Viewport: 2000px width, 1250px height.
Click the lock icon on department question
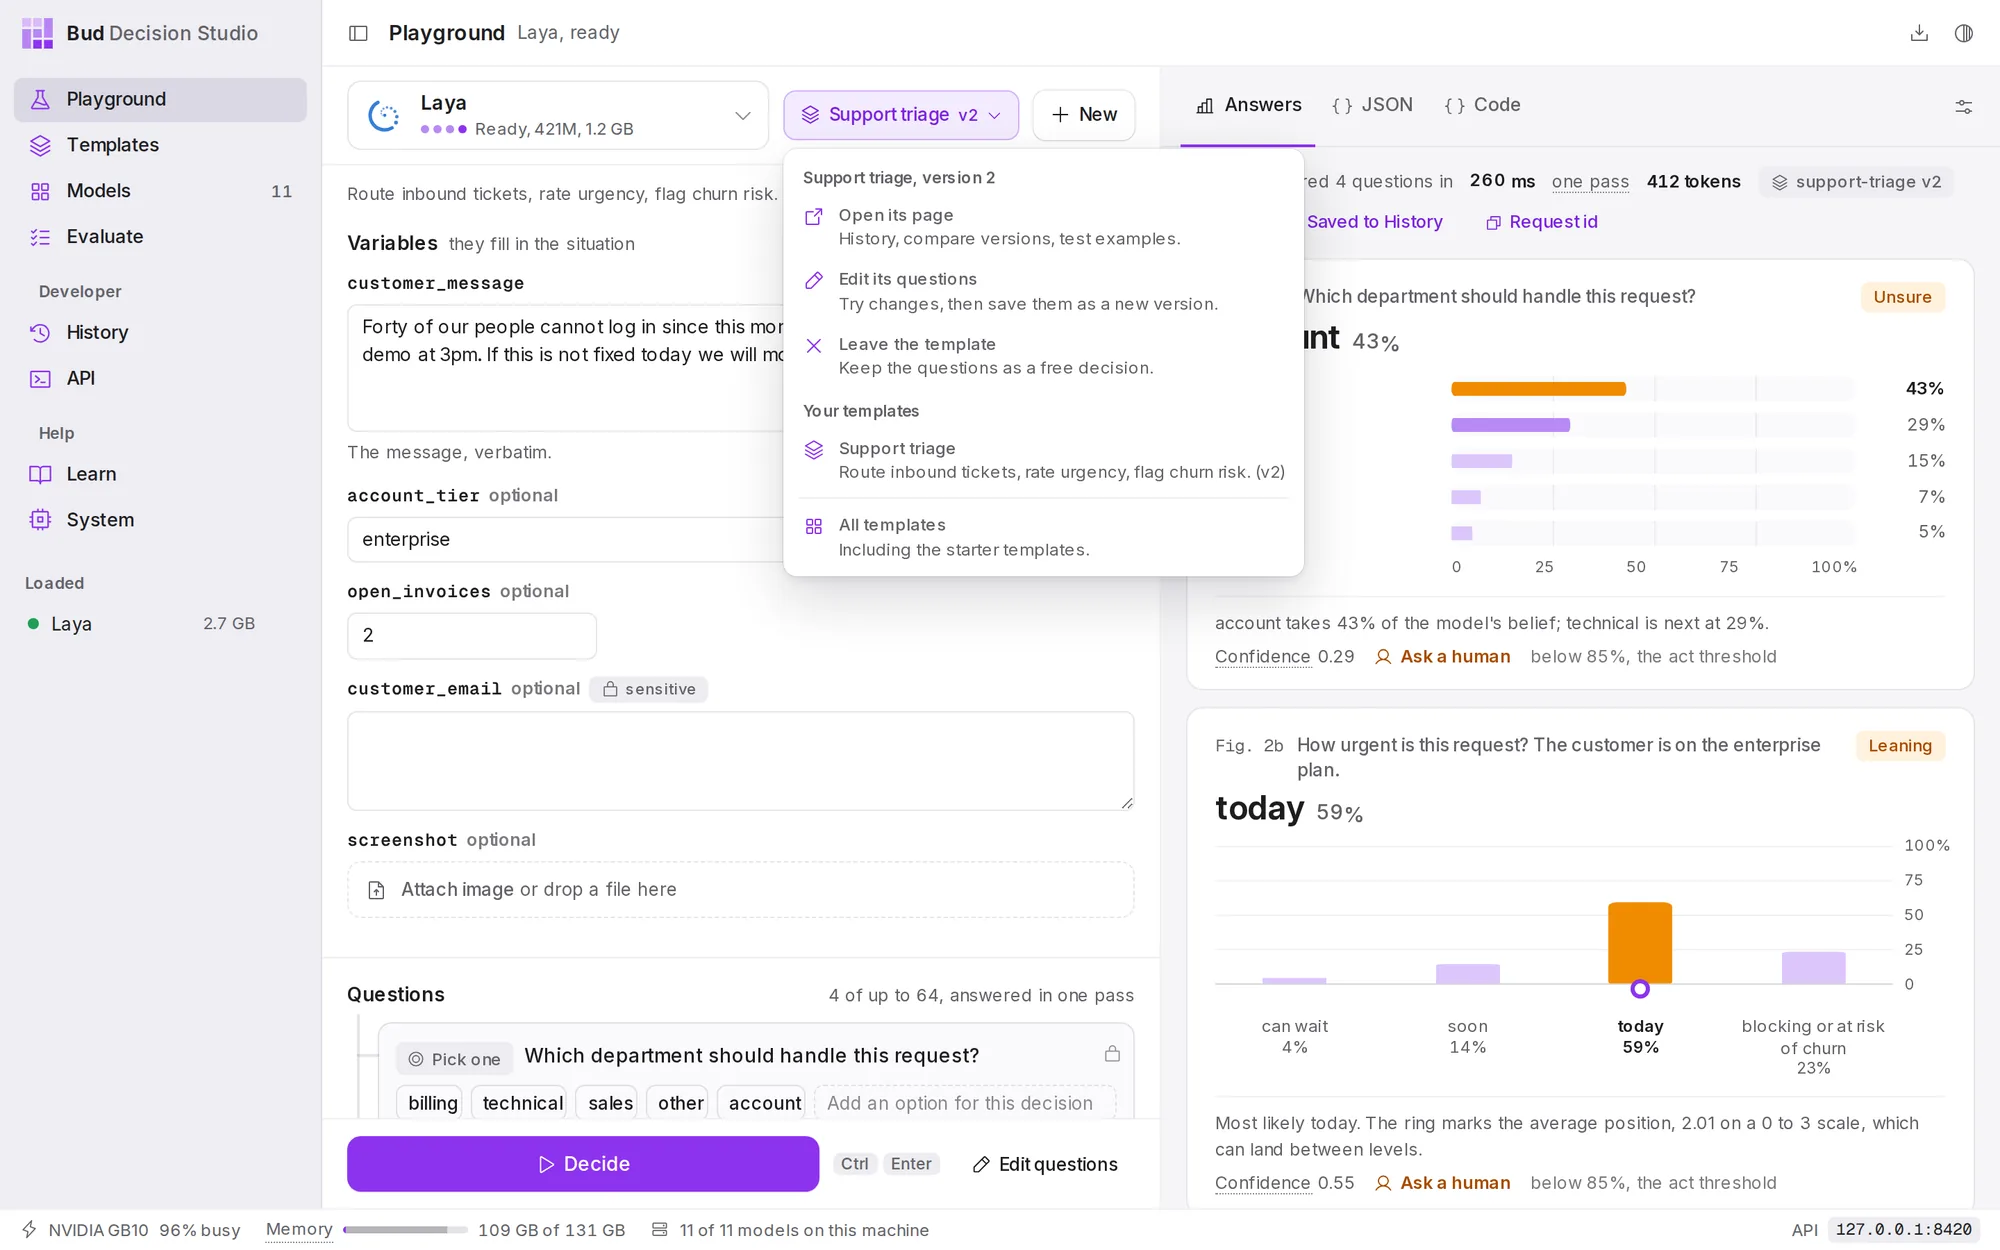1112,1054
